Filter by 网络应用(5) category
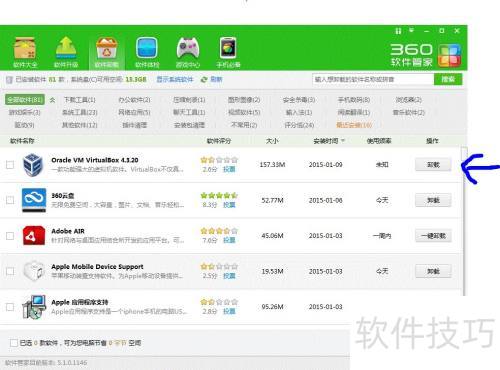 coord(134,112)
